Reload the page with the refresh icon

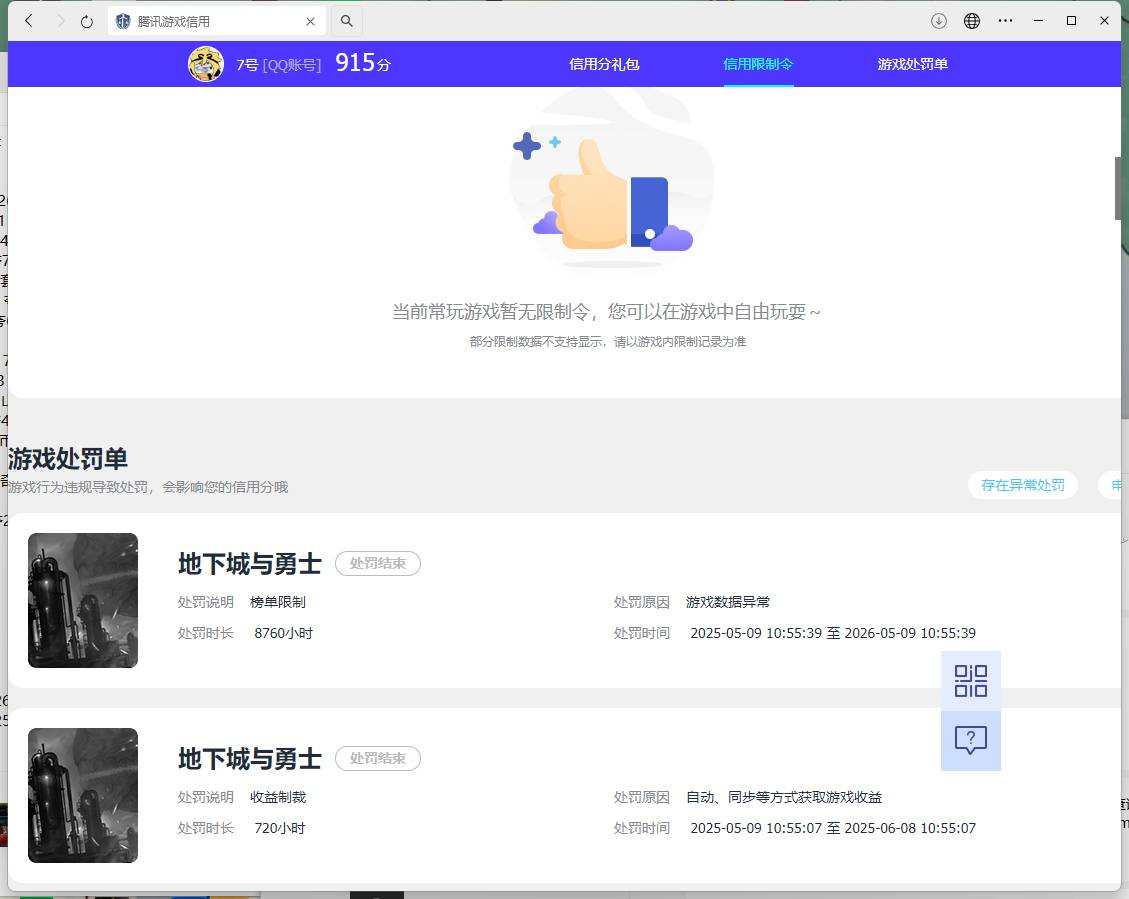(x=87, y=21)
